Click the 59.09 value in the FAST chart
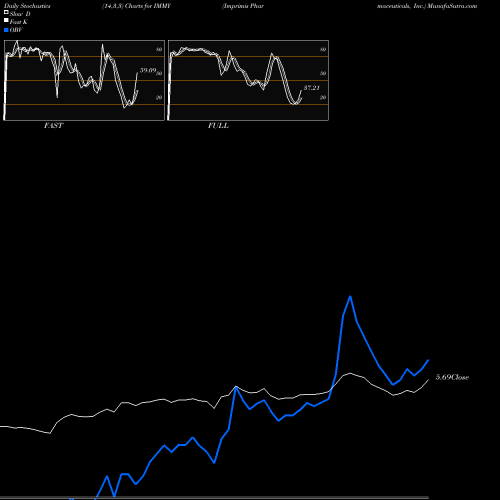Image resolution: width=500 pixels, height=500 pixels. 148,70
